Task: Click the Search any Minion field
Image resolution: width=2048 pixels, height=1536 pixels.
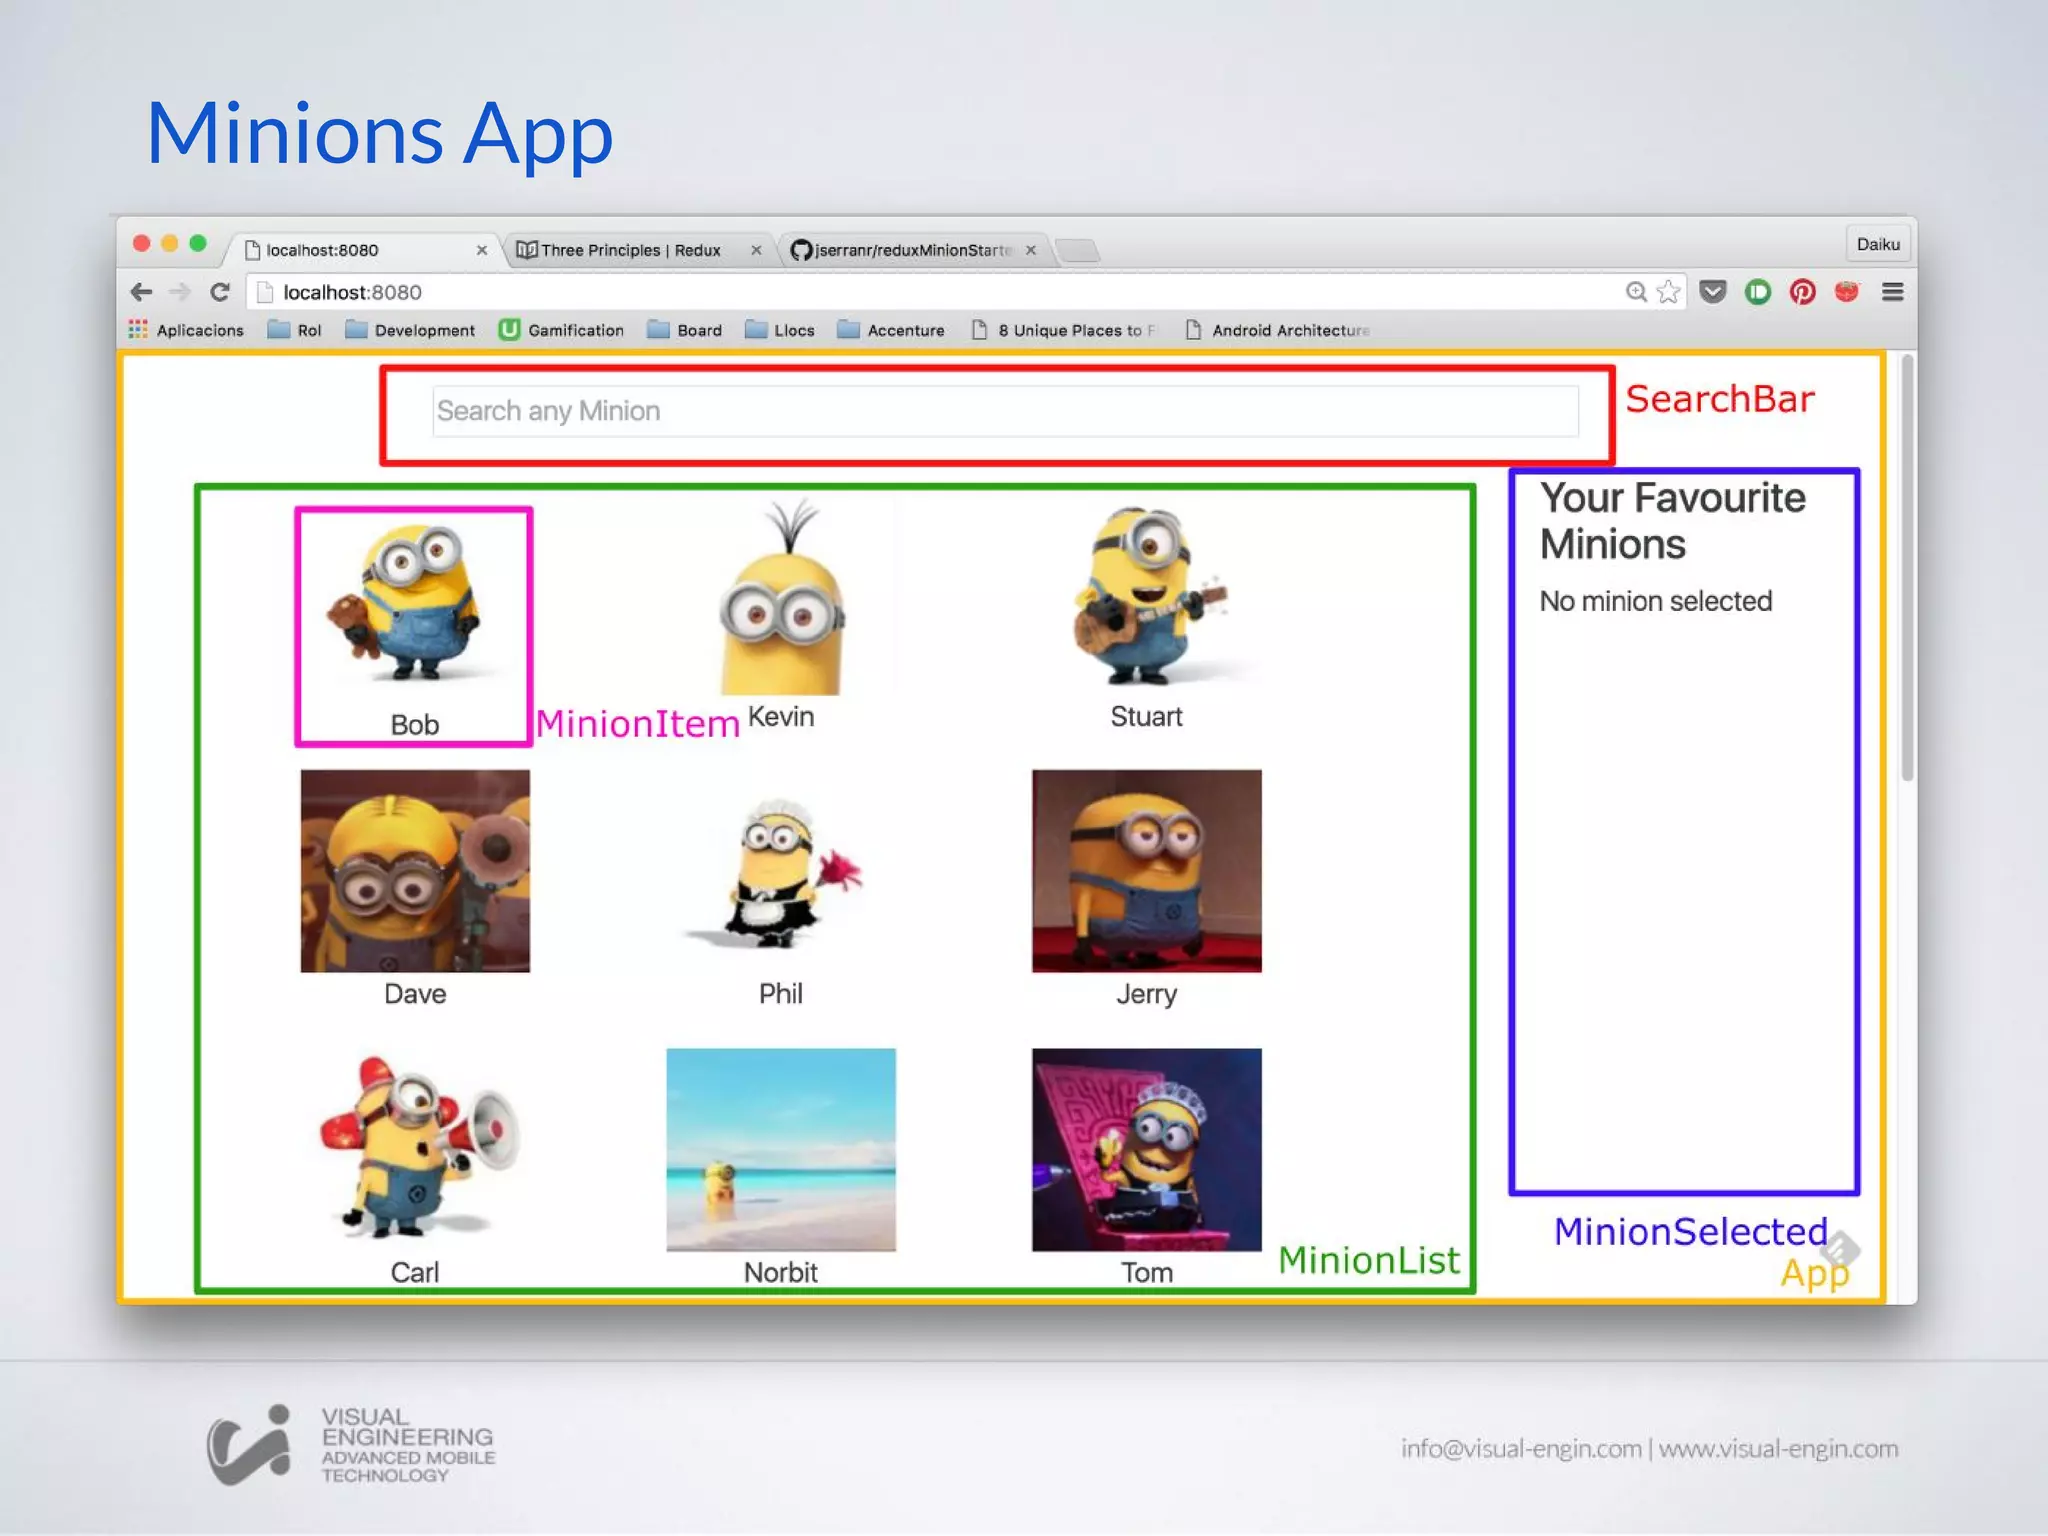Action: point(1005,411)
